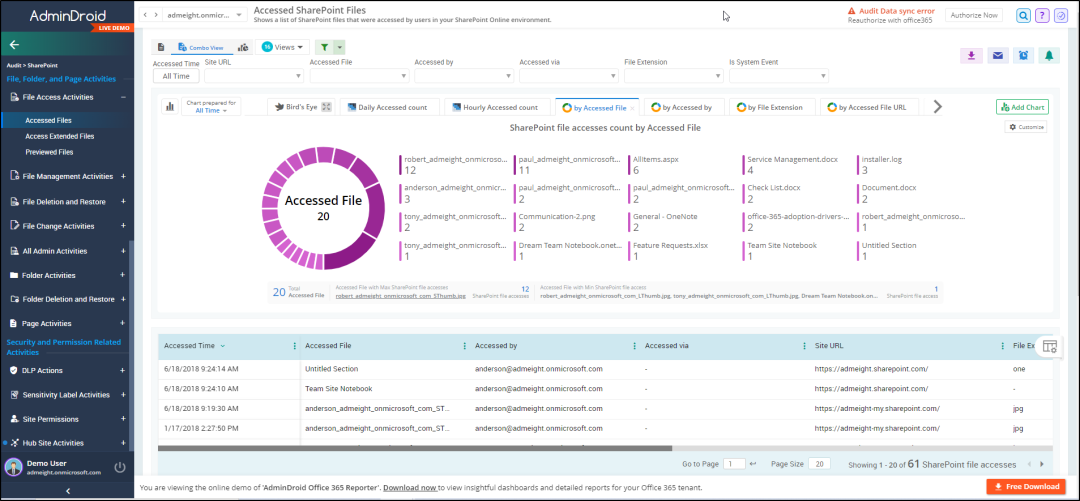Click the 'Download now' link
This screenshot has height=501, width=1080.
point(410,487)
